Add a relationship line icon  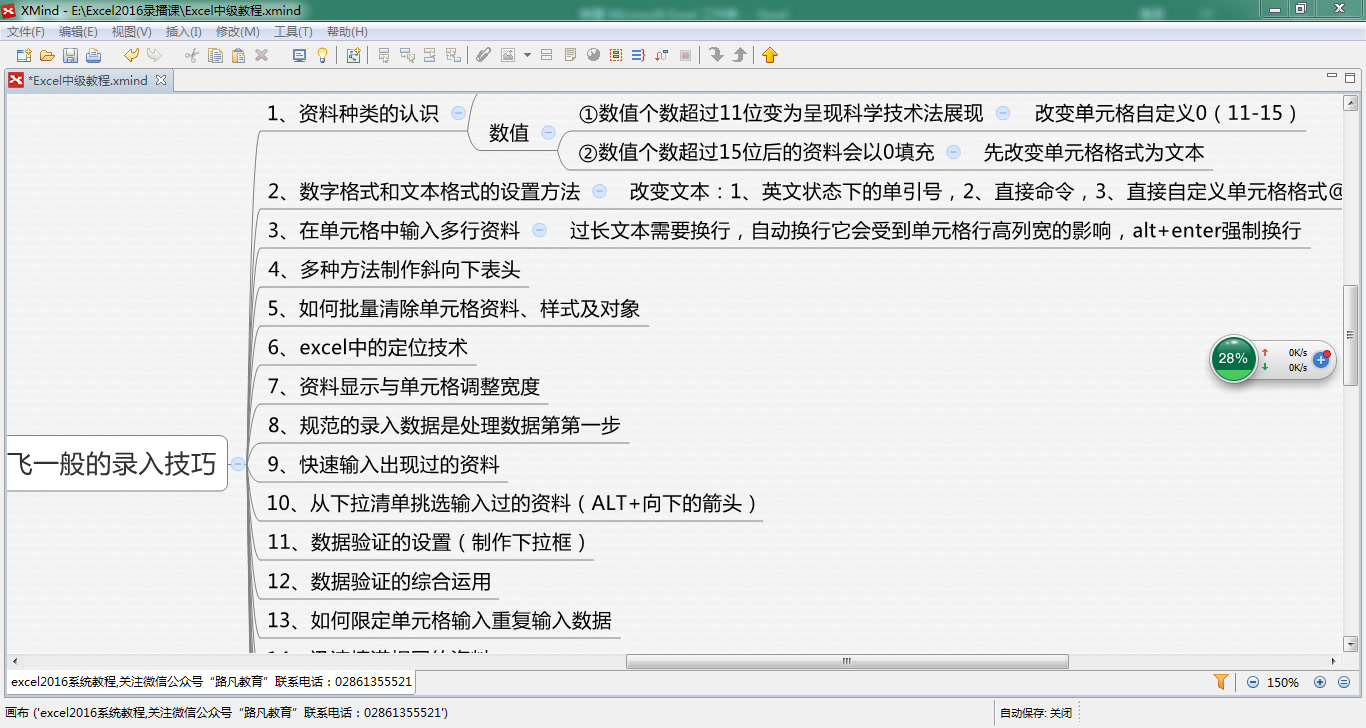click(x=662, y=55)
